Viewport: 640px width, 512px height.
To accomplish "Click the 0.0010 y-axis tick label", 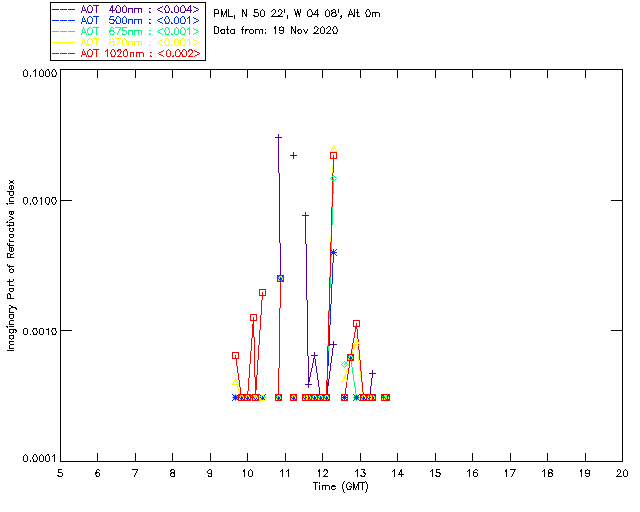I will (40, 331).
